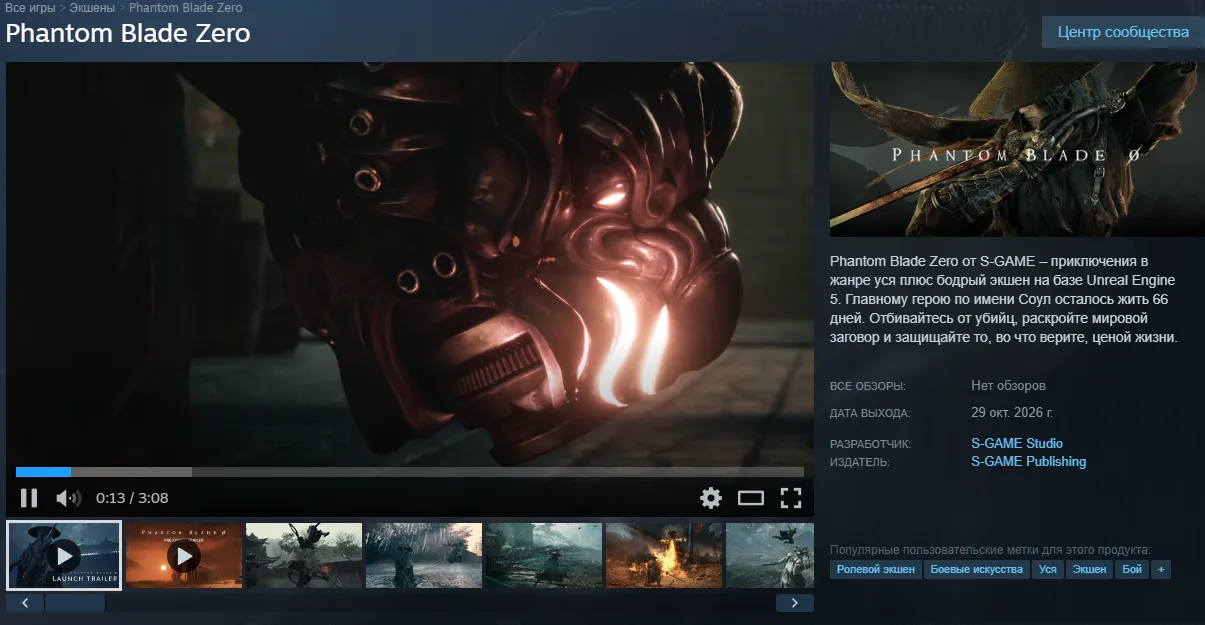The height and width of the screenshot is (625, 1205).
Task: Open the Центр сообщества community hub
Action: click(1123, 32)
